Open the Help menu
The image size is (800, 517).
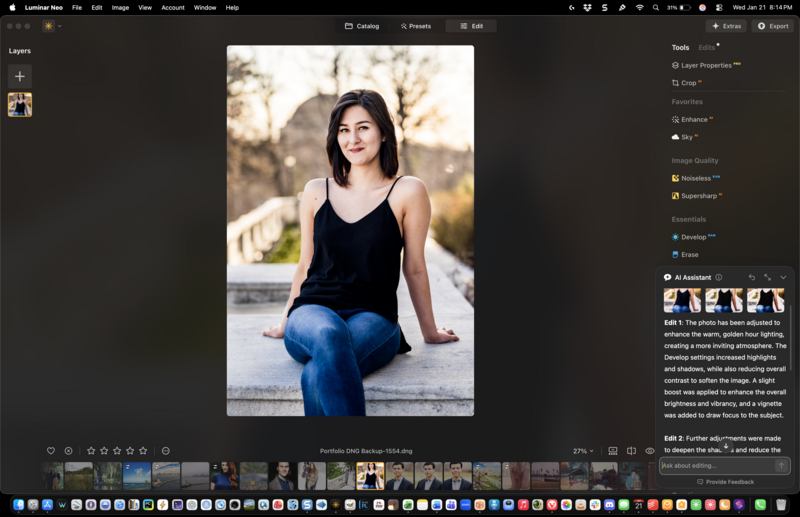click(x=232, y=8)
